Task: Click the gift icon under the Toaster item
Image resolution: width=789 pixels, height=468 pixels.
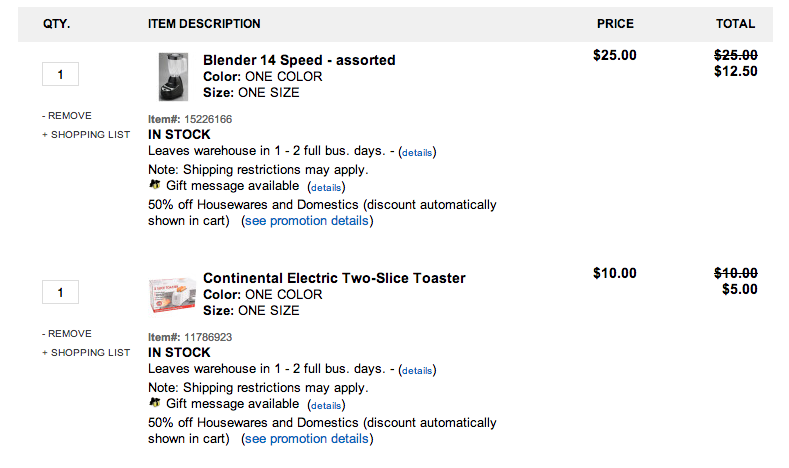Action: 155,403
